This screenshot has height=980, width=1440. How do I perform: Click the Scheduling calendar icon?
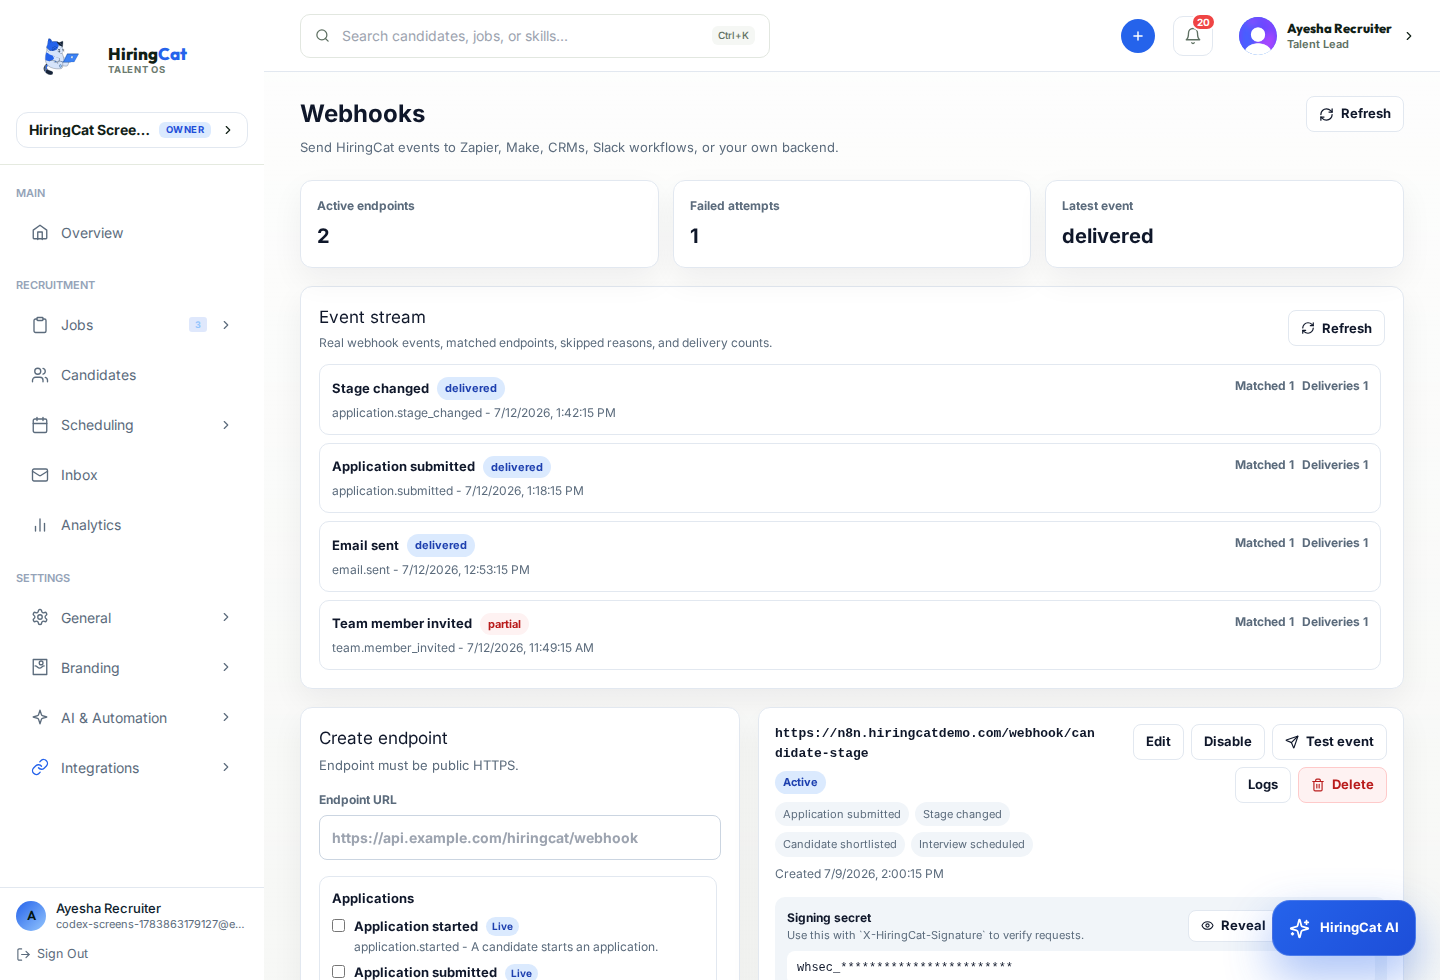40,425
